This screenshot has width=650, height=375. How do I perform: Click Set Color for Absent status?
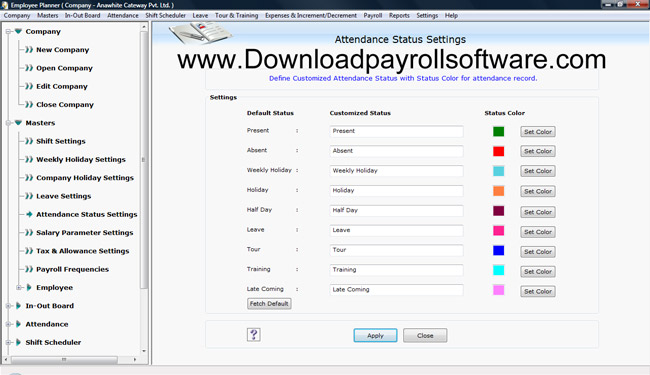[x=538, y=151]
